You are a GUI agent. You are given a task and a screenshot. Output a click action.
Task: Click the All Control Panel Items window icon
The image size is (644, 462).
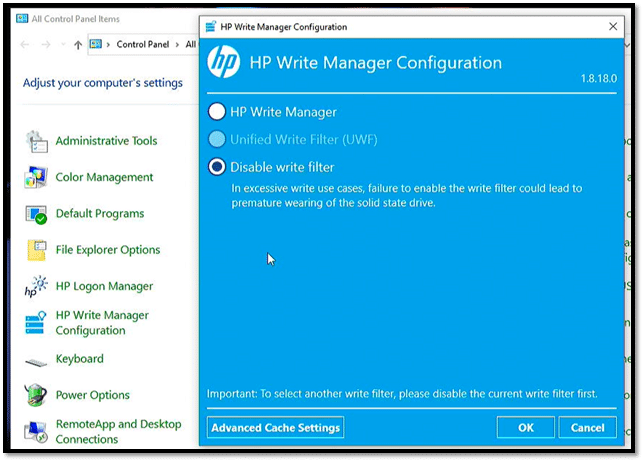pyautogui.click(x=22, y=18)
